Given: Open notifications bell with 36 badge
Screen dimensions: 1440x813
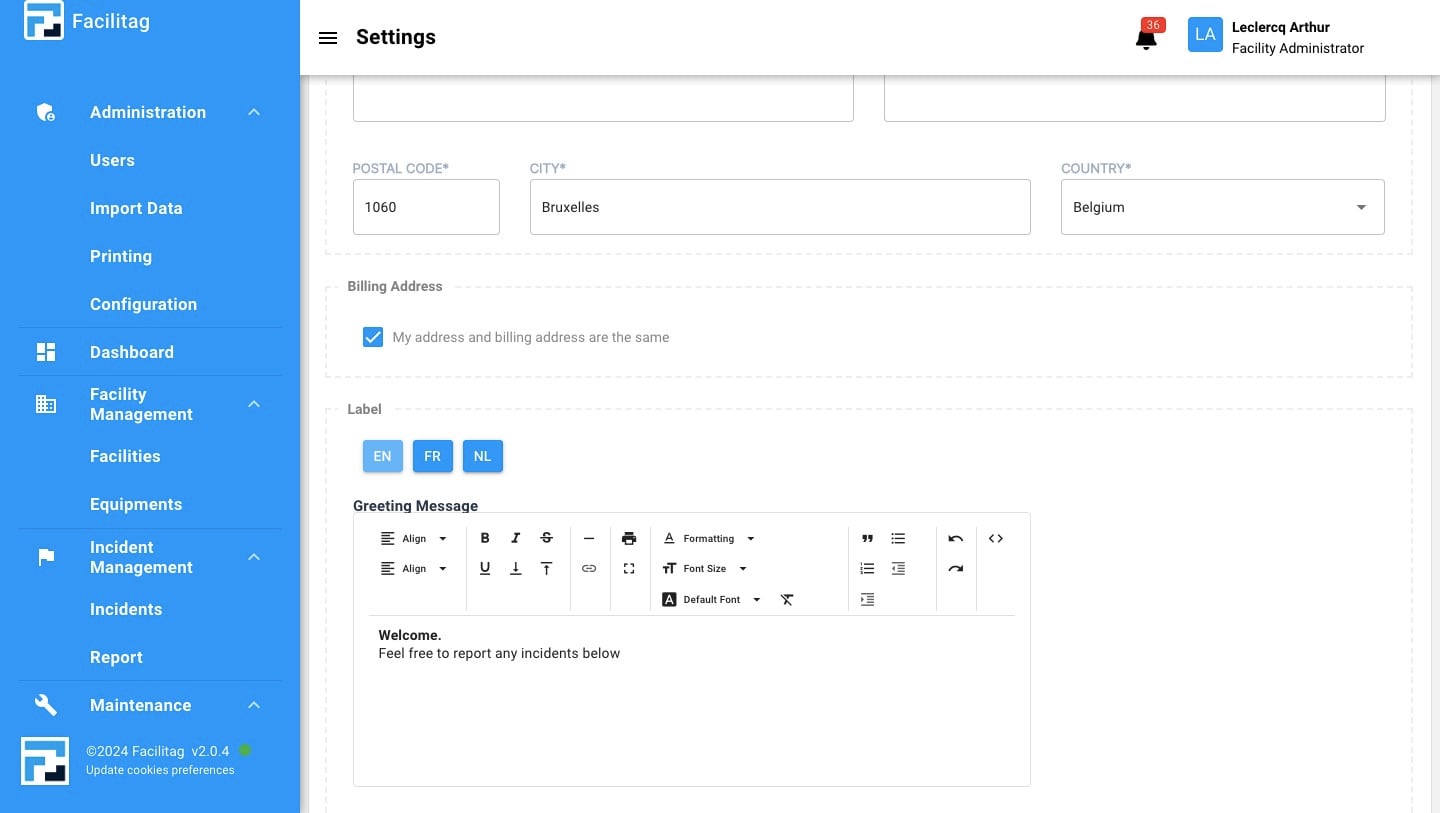Looking at the screenshot, I should point(1146,39).
